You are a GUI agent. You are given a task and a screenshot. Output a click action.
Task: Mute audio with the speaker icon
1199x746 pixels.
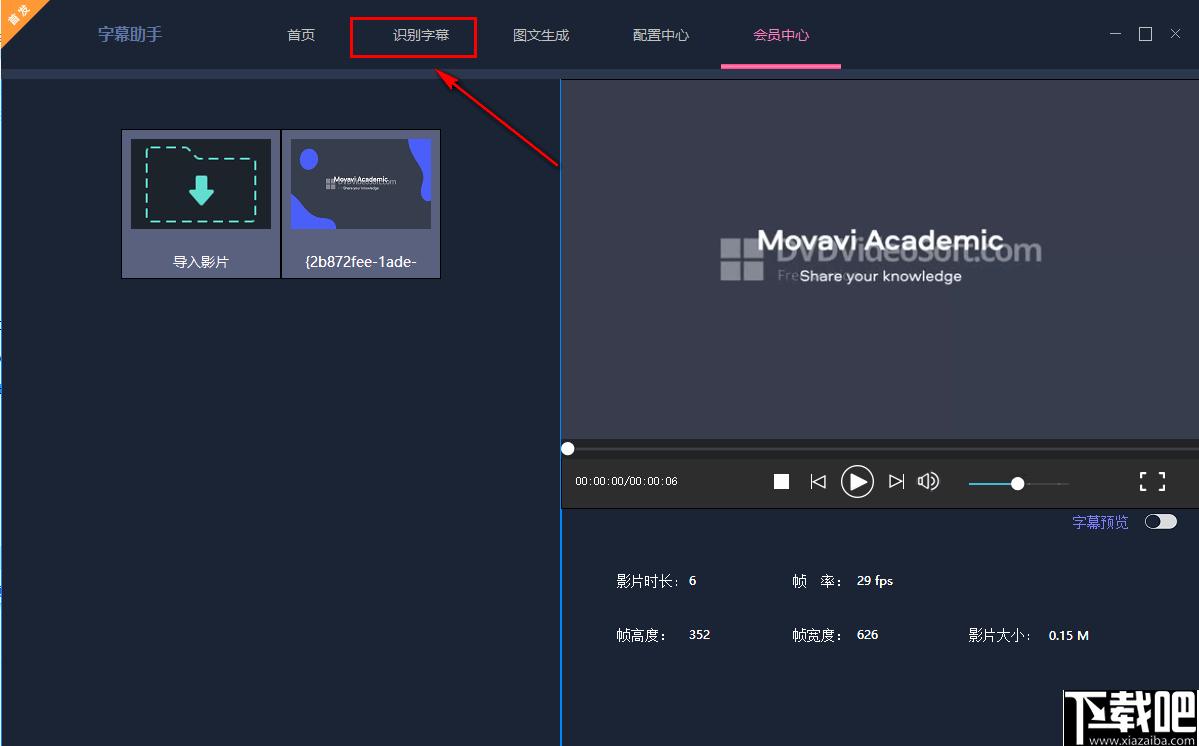pos(928,482)
